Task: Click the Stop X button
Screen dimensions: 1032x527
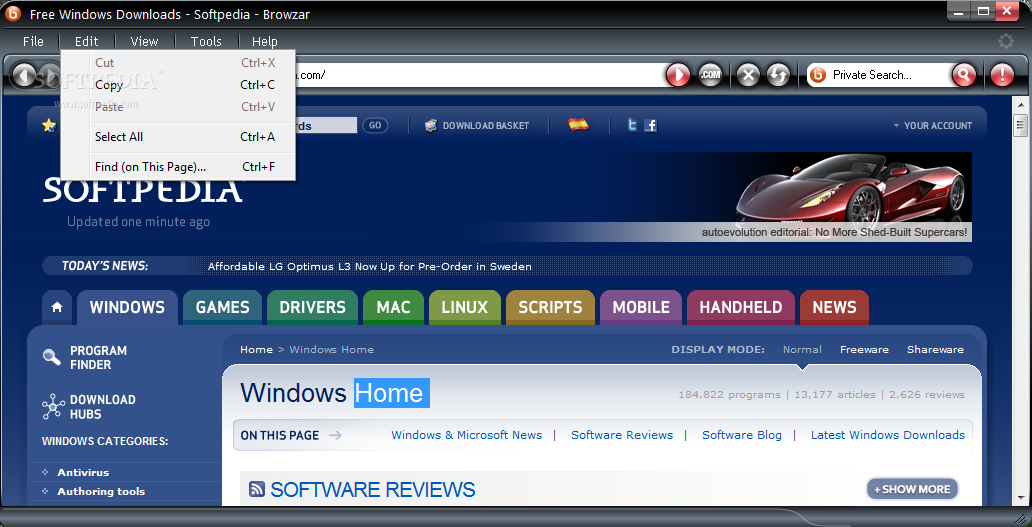Action: point(748,75)
